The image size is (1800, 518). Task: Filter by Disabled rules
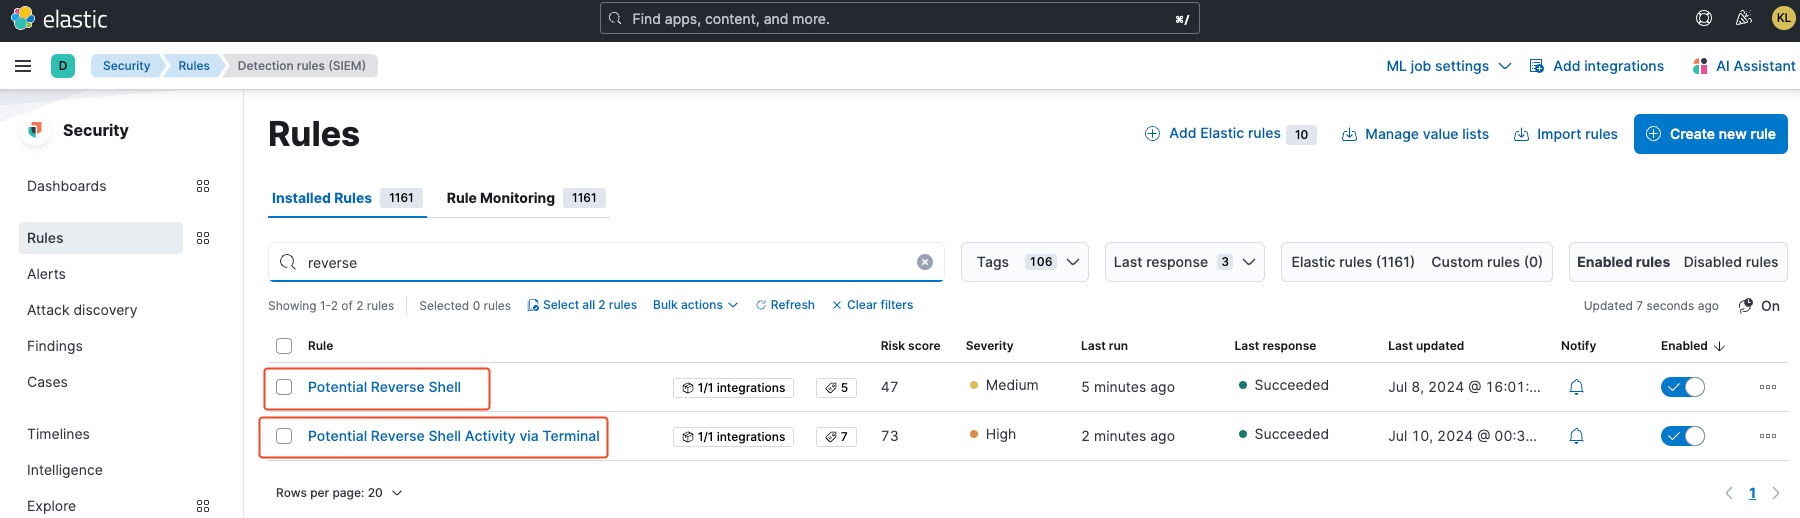pyautogui.click(x=1731, y=262)
